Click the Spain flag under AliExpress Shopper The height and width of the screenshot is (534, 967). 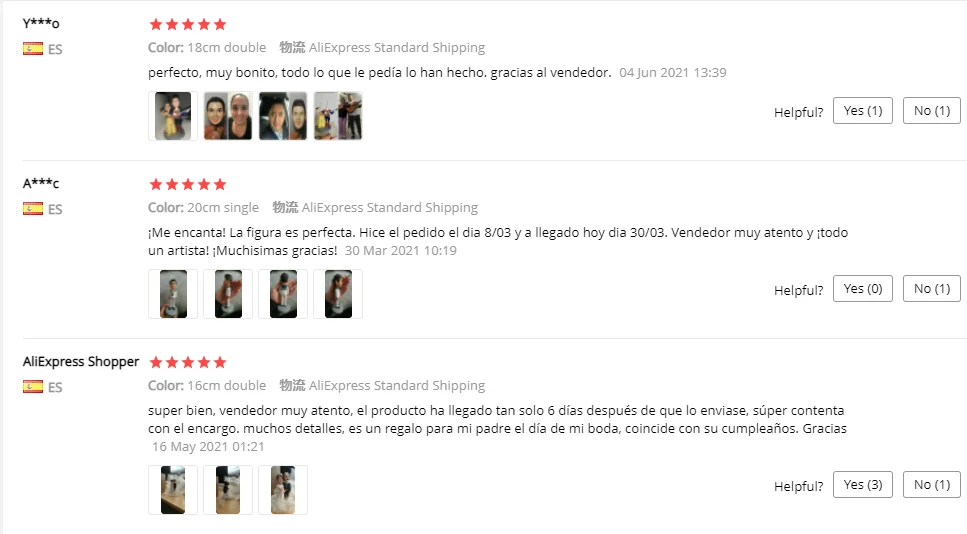point(33,387)
